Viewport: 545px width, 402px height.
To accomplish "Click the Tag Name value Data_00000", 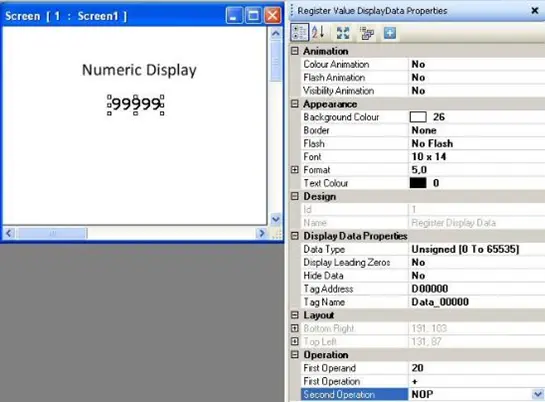I will pyautogui.click(x=440, y=302).
